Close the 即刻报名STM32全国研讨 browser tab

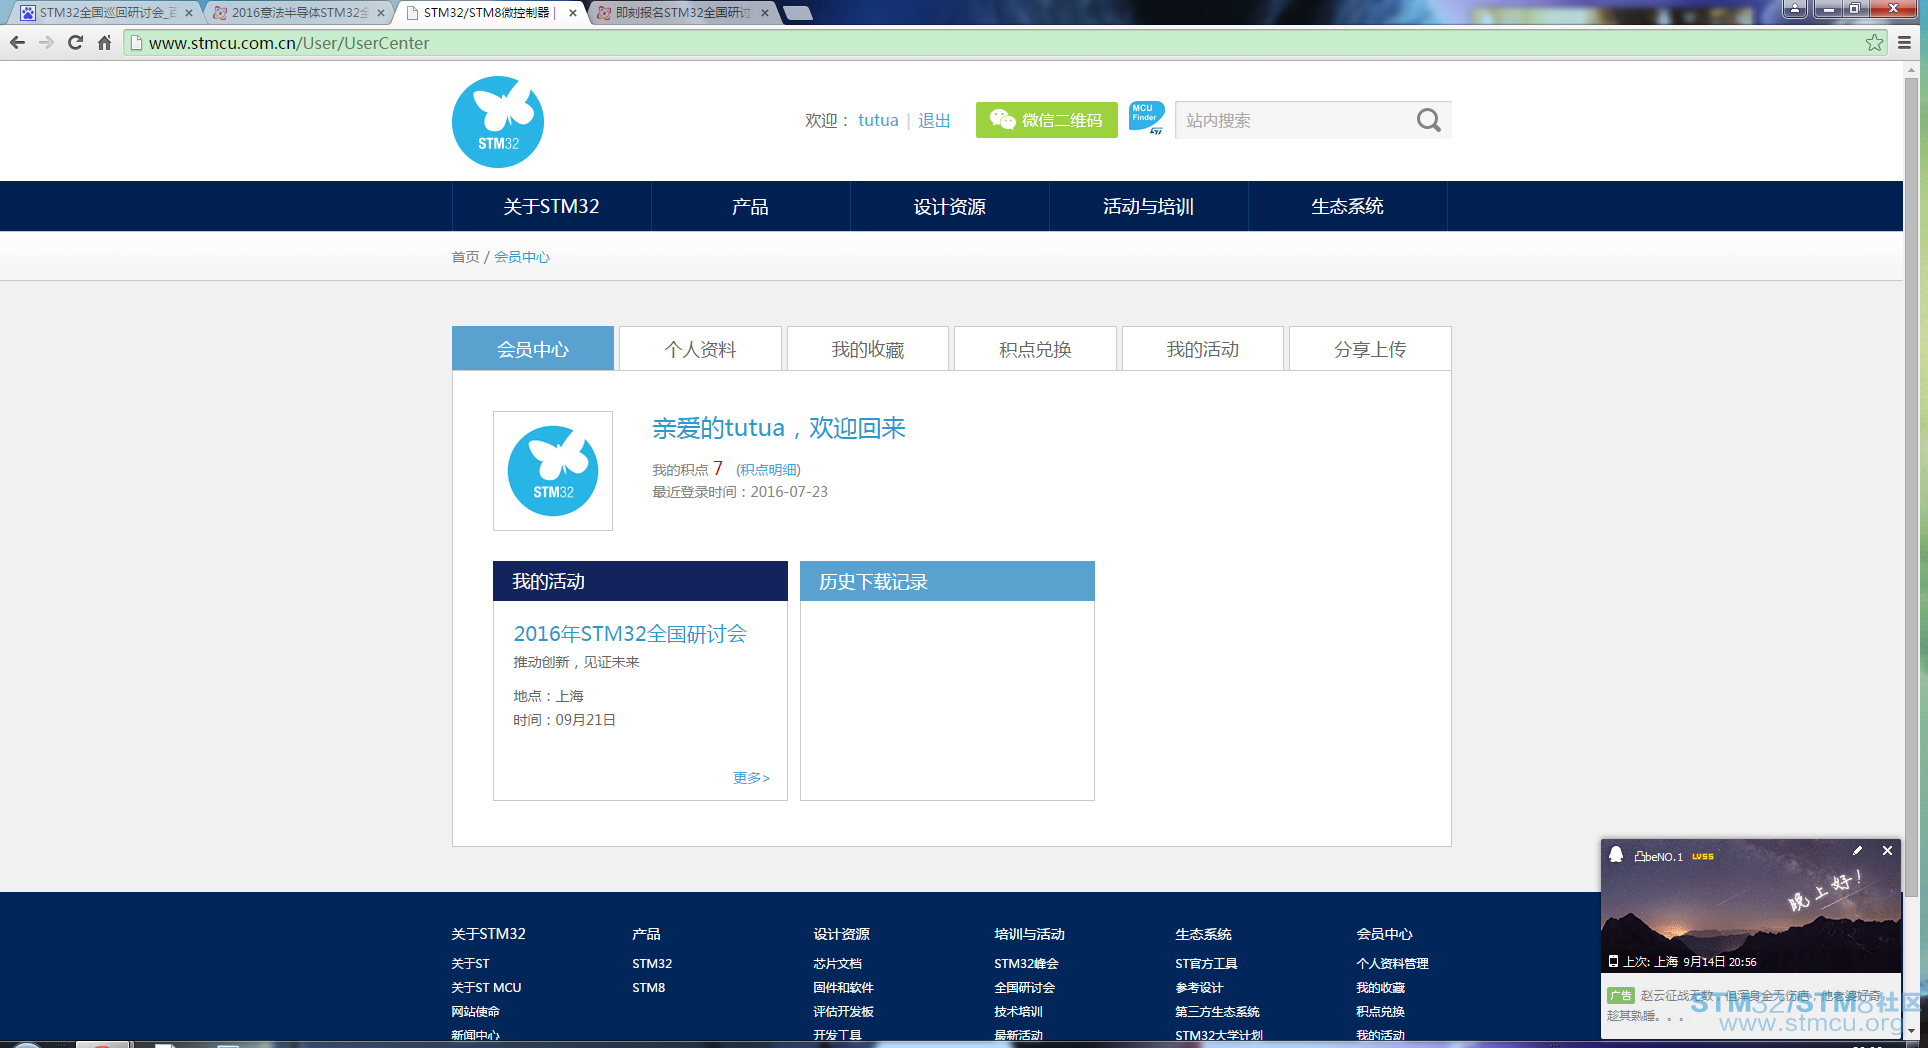765,13
